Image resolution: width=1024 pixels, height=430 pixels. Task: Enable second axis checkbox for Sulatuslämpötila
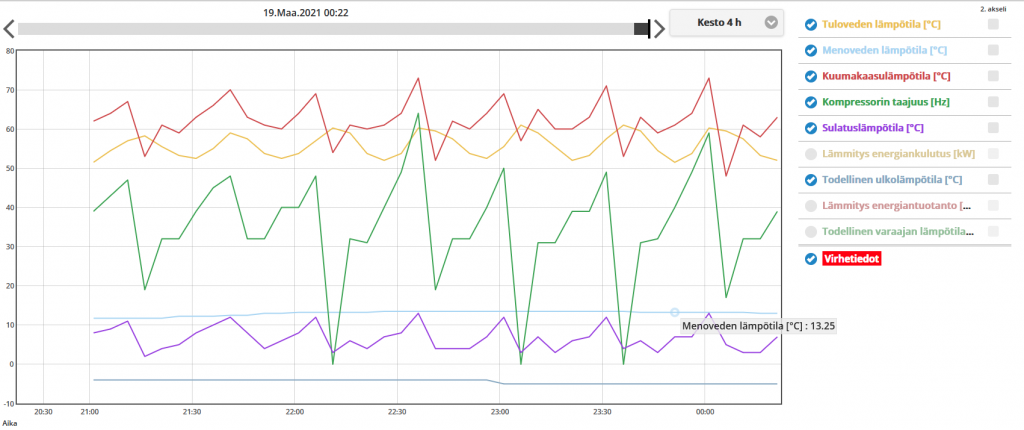tap(993, 128)
